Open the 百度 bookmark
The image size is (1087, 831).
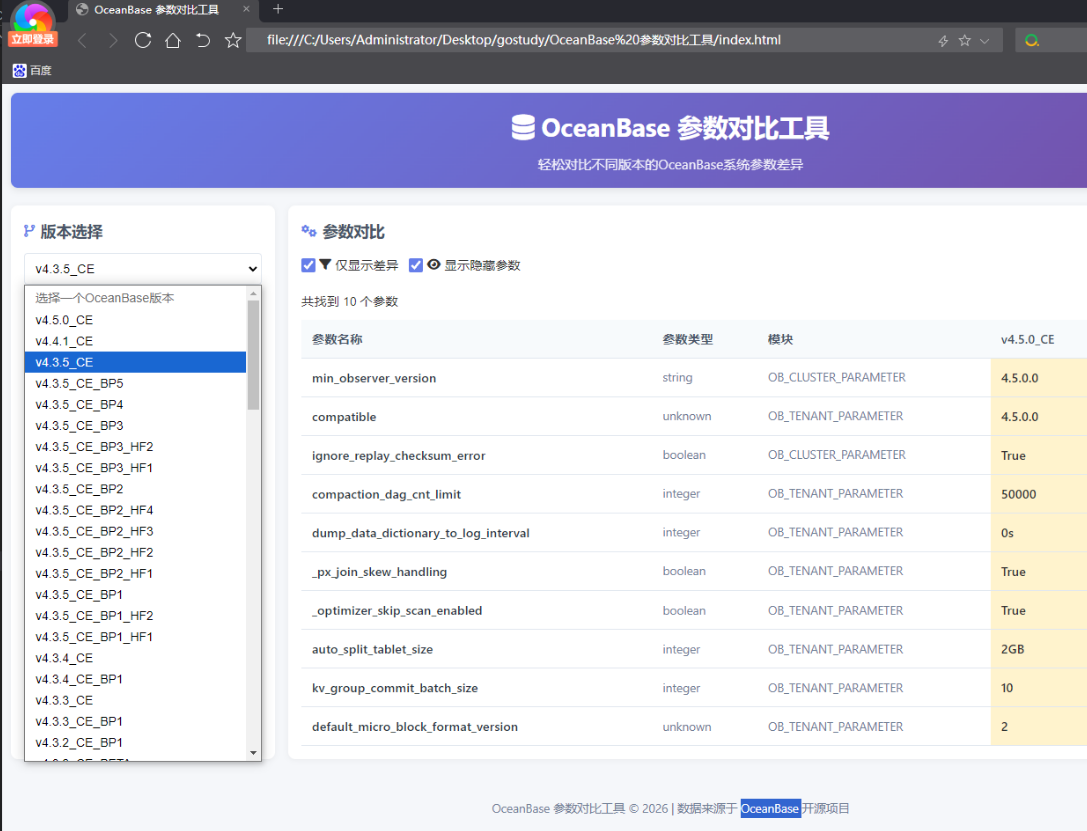tap(32, 70)
